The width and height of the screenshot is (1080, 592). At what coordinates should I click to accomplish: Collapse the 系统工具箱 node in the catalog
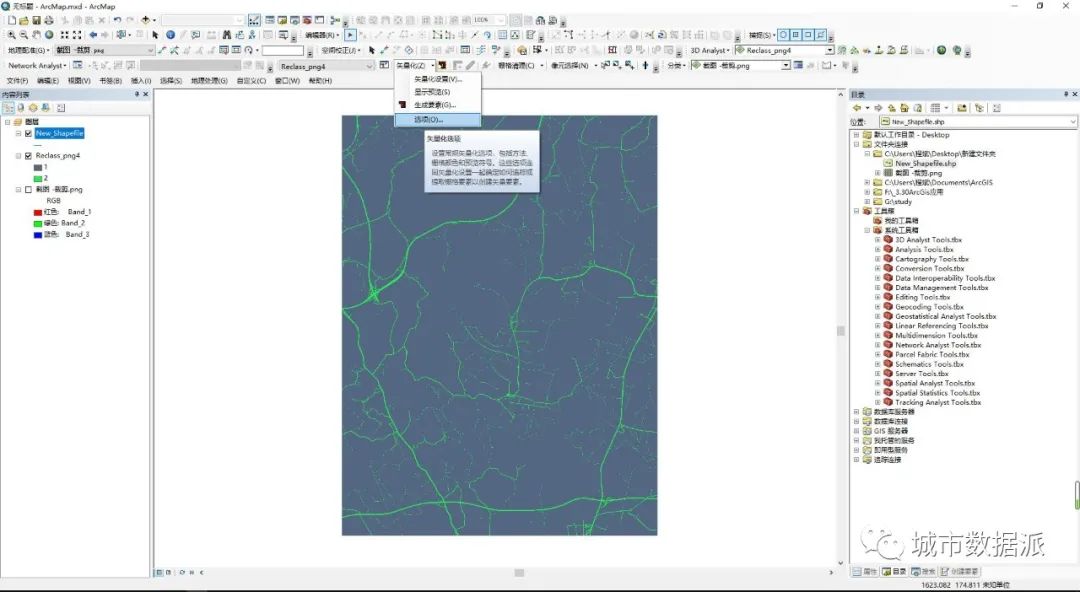tap(867, 230)
